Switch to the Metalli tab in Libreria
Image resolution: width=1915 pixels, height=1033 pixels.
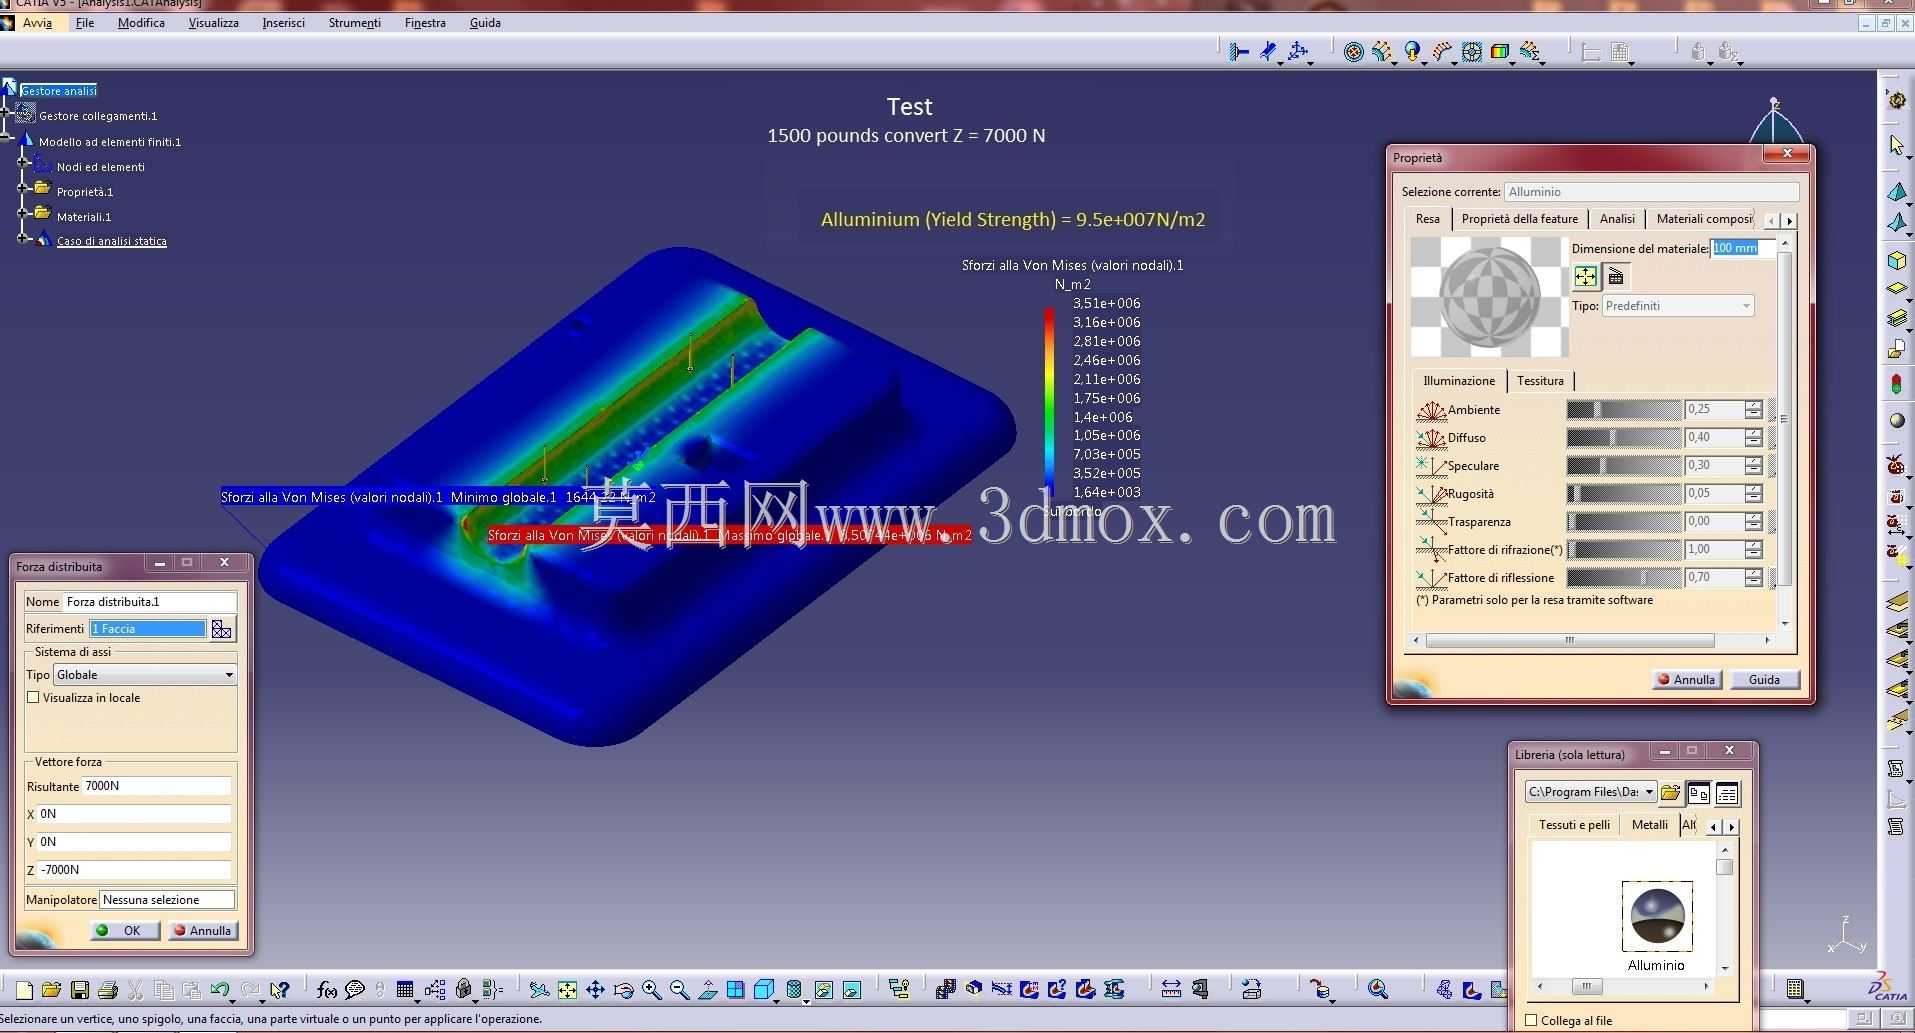click(x=1650, y=825)
